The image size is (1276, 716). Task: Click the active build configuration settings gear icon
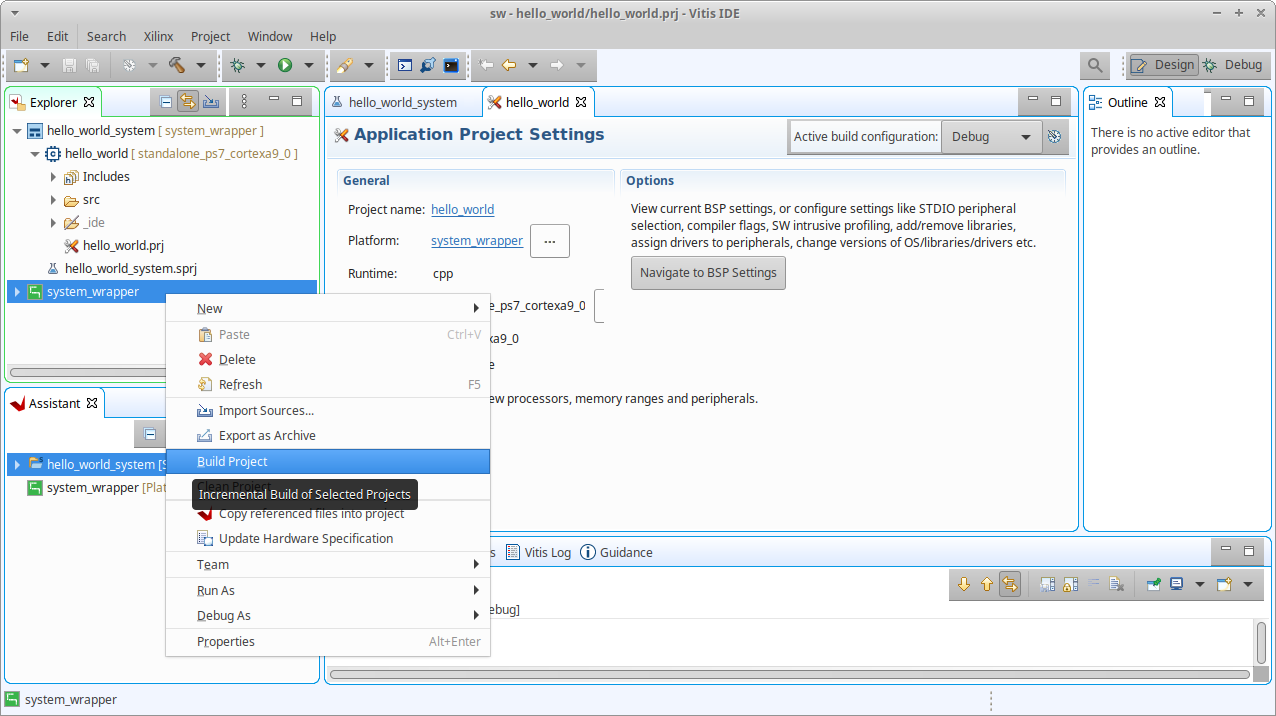[1054, 137]
